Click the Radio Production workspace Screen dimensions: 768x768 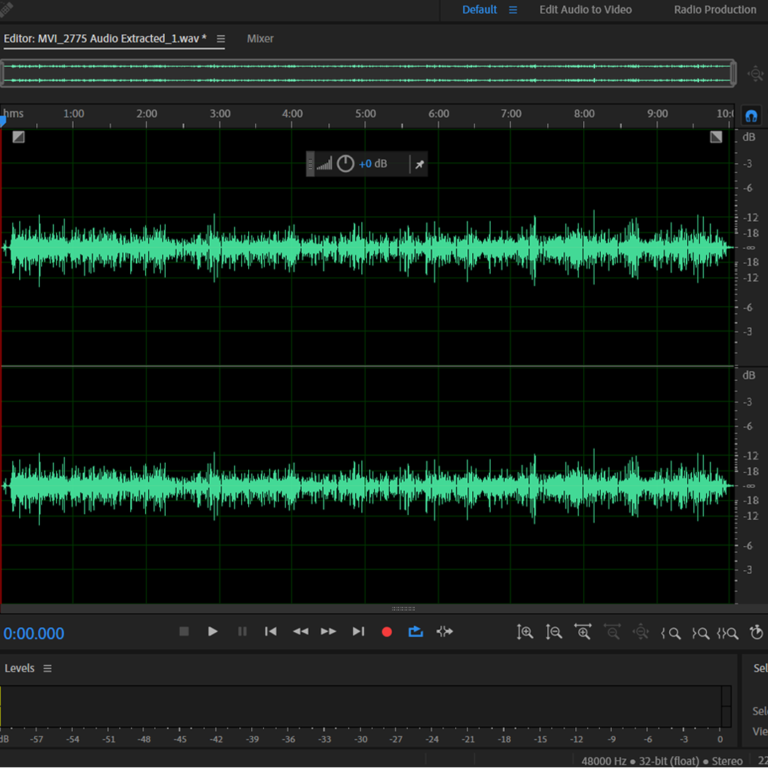coord(714,10)
